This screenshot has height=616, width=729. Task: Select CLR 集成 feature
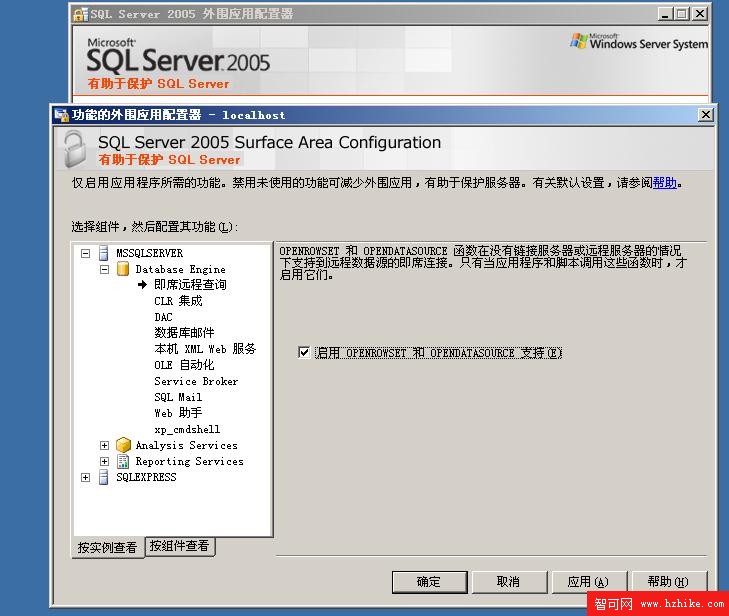click(x=178, y=301)
